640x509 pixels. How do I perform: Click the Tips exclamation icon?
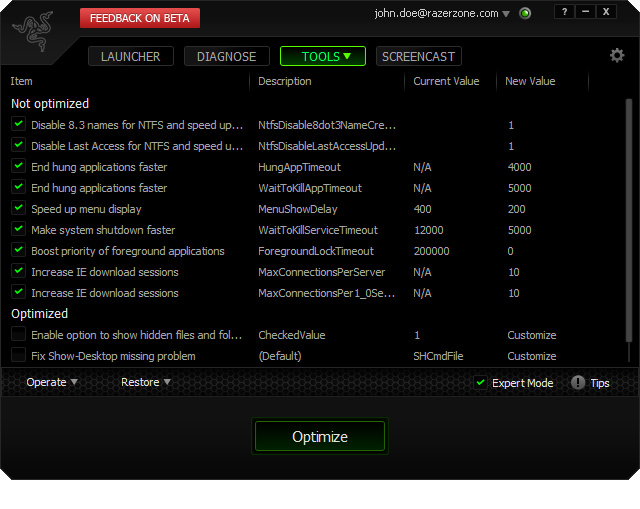578,383
